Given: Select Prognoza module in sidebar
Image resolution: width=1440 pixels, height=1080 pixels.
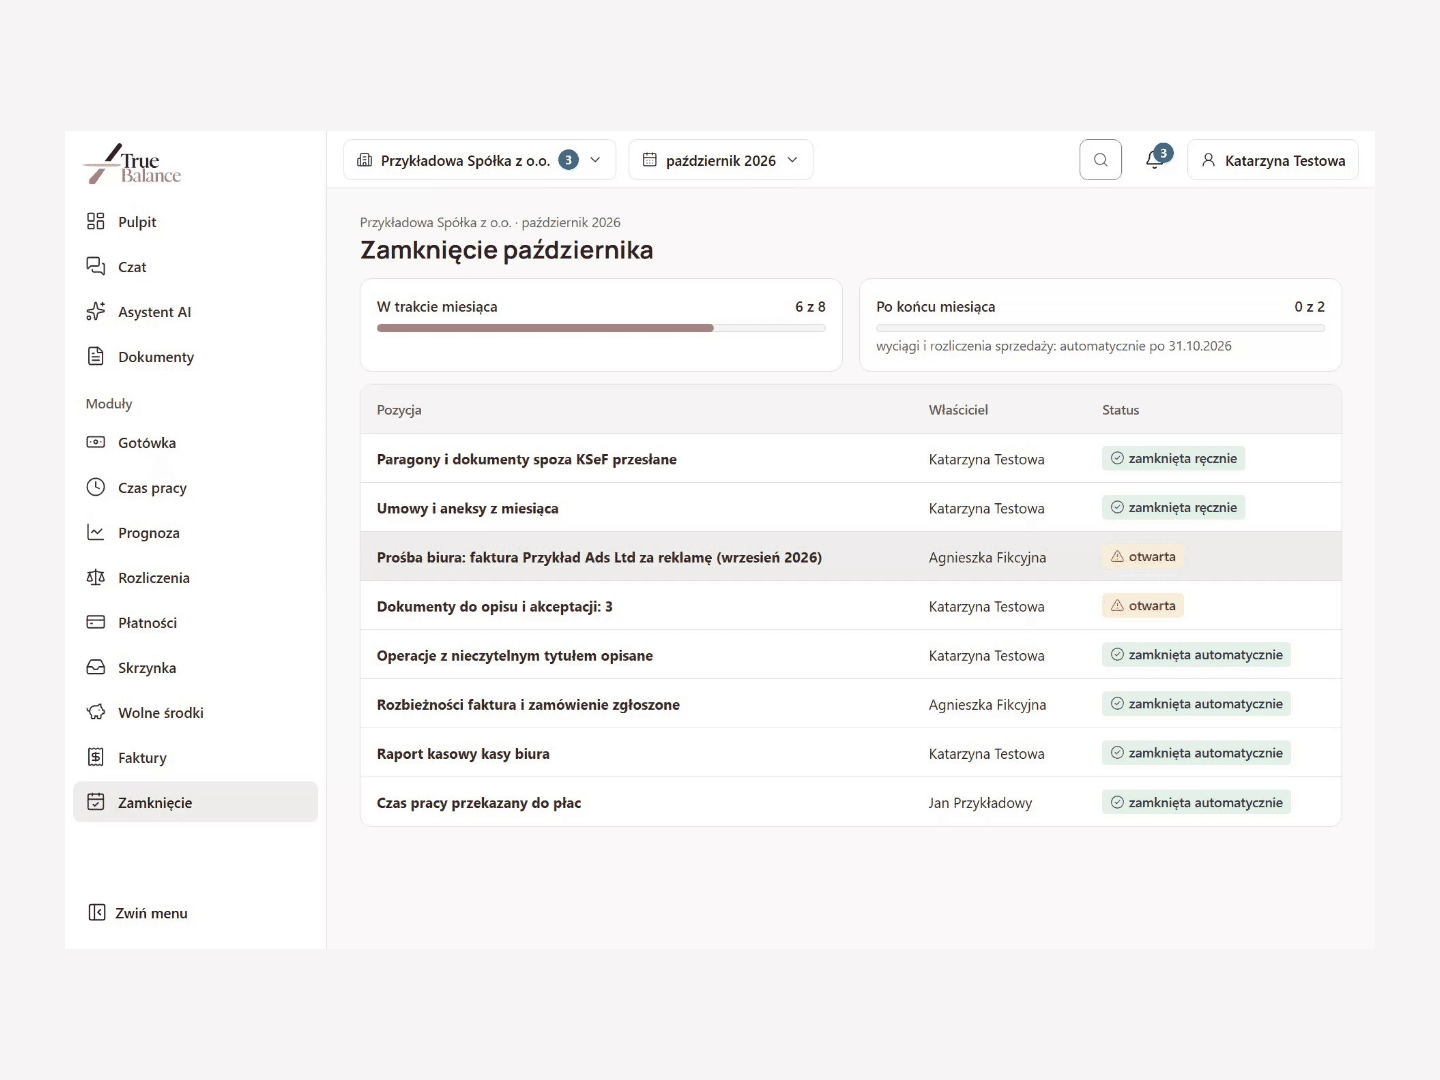Looking at the screenshot, I should point(149,533).
